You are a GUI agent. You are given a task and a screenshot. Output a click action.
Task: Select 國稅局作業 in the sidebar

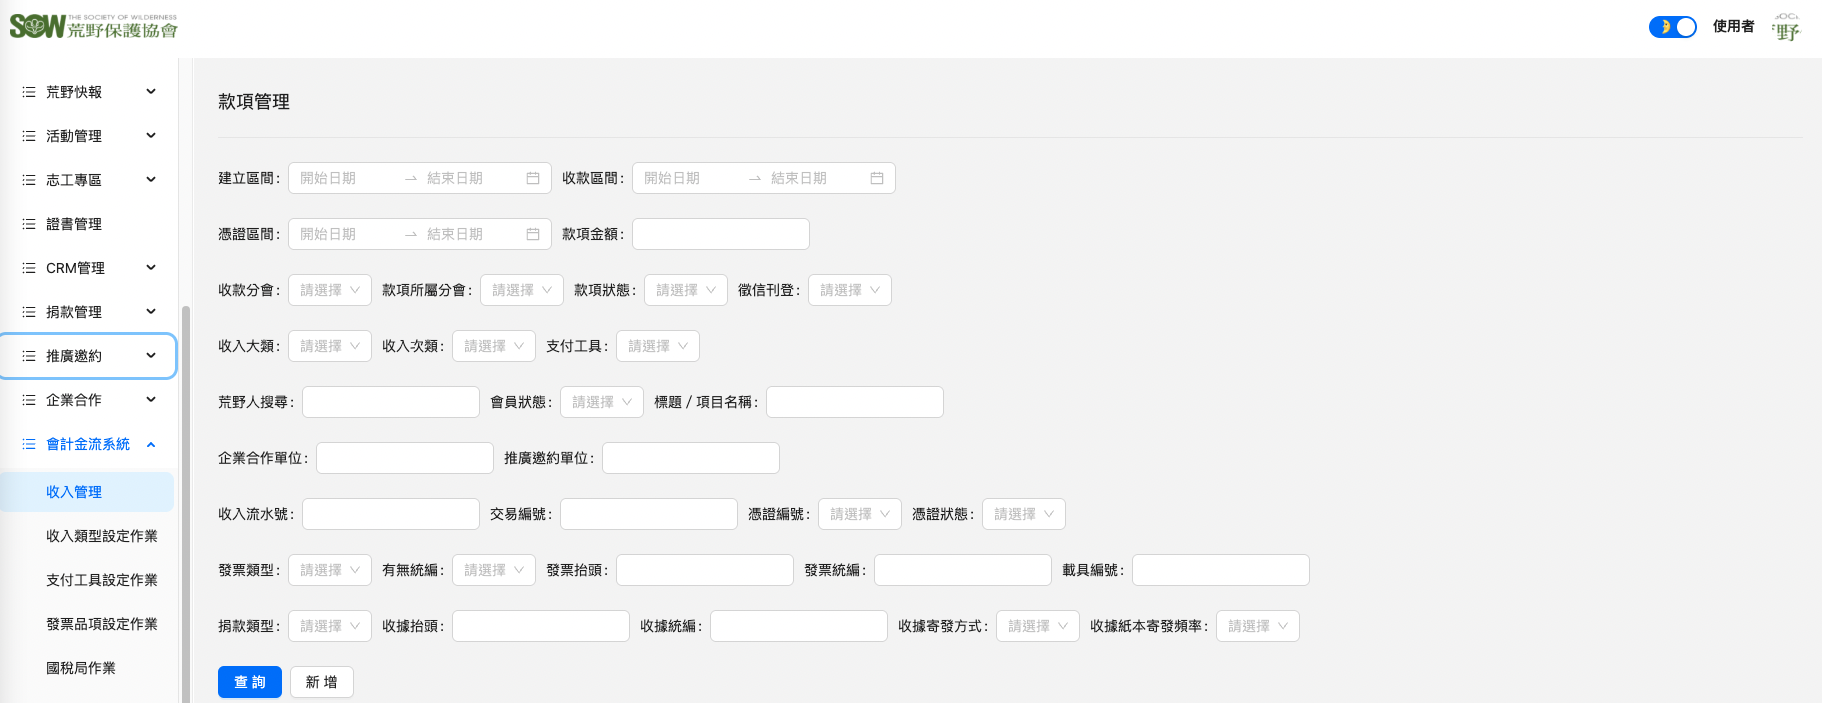click(x=81, y=668)
